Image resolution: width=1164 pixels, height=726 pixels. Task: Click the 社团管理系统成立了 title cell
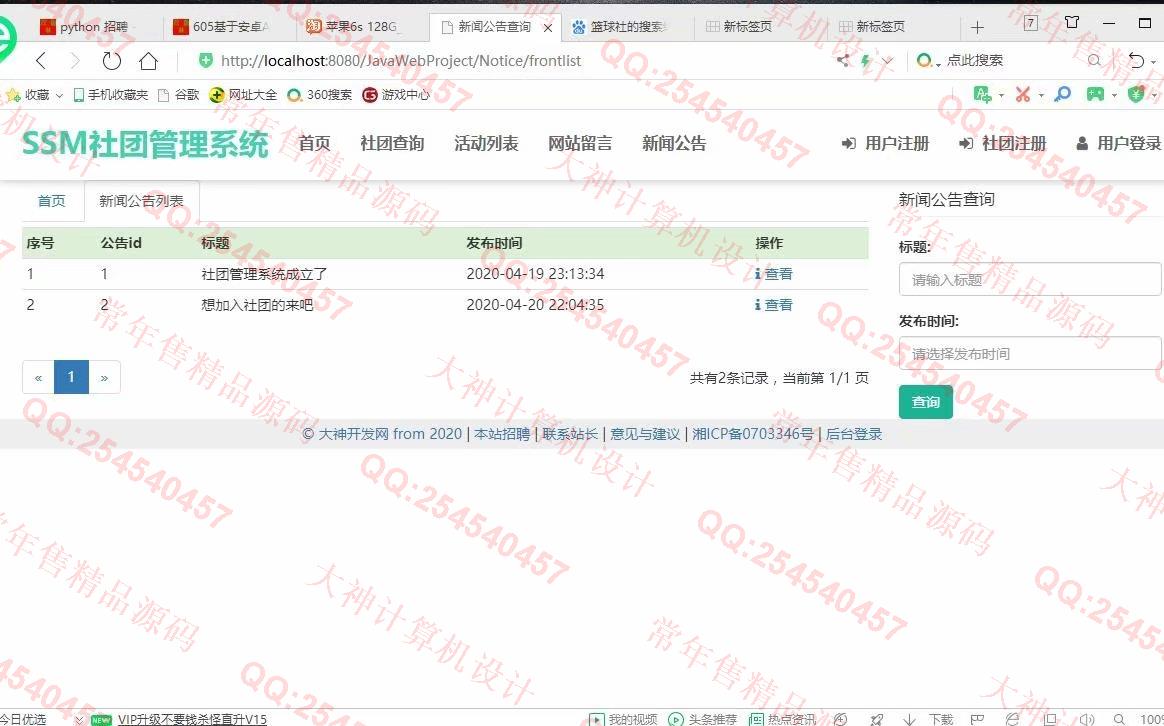point(264,274)
